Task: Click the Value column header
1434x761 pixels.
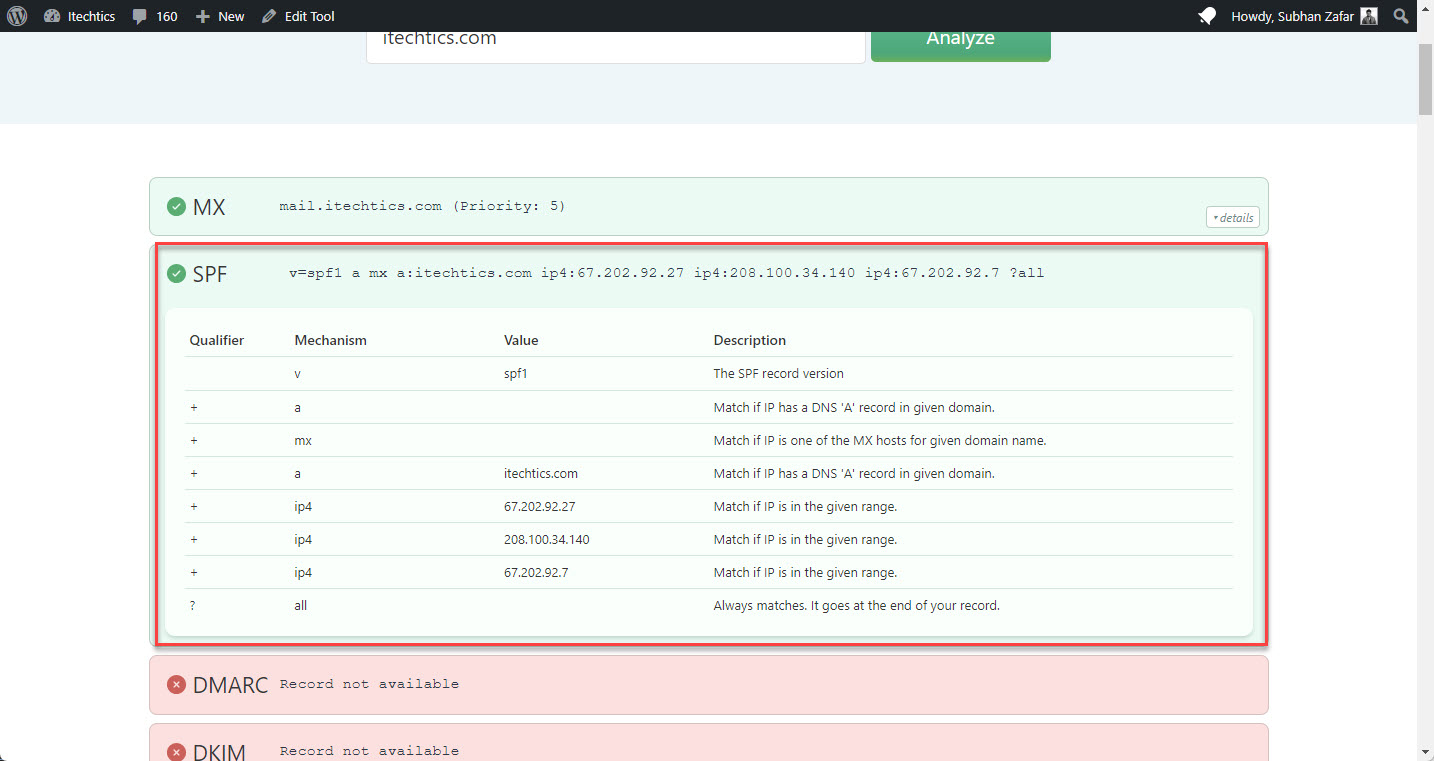Action: click(521, 340)
